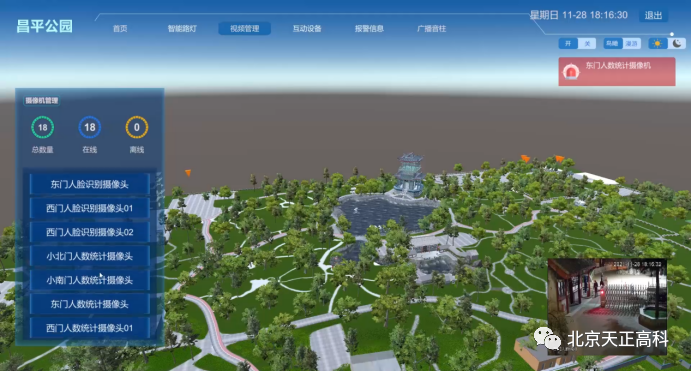Open the 报警信息 alarm info tab
Screen dimensions: 692x371
pos(369,29)
